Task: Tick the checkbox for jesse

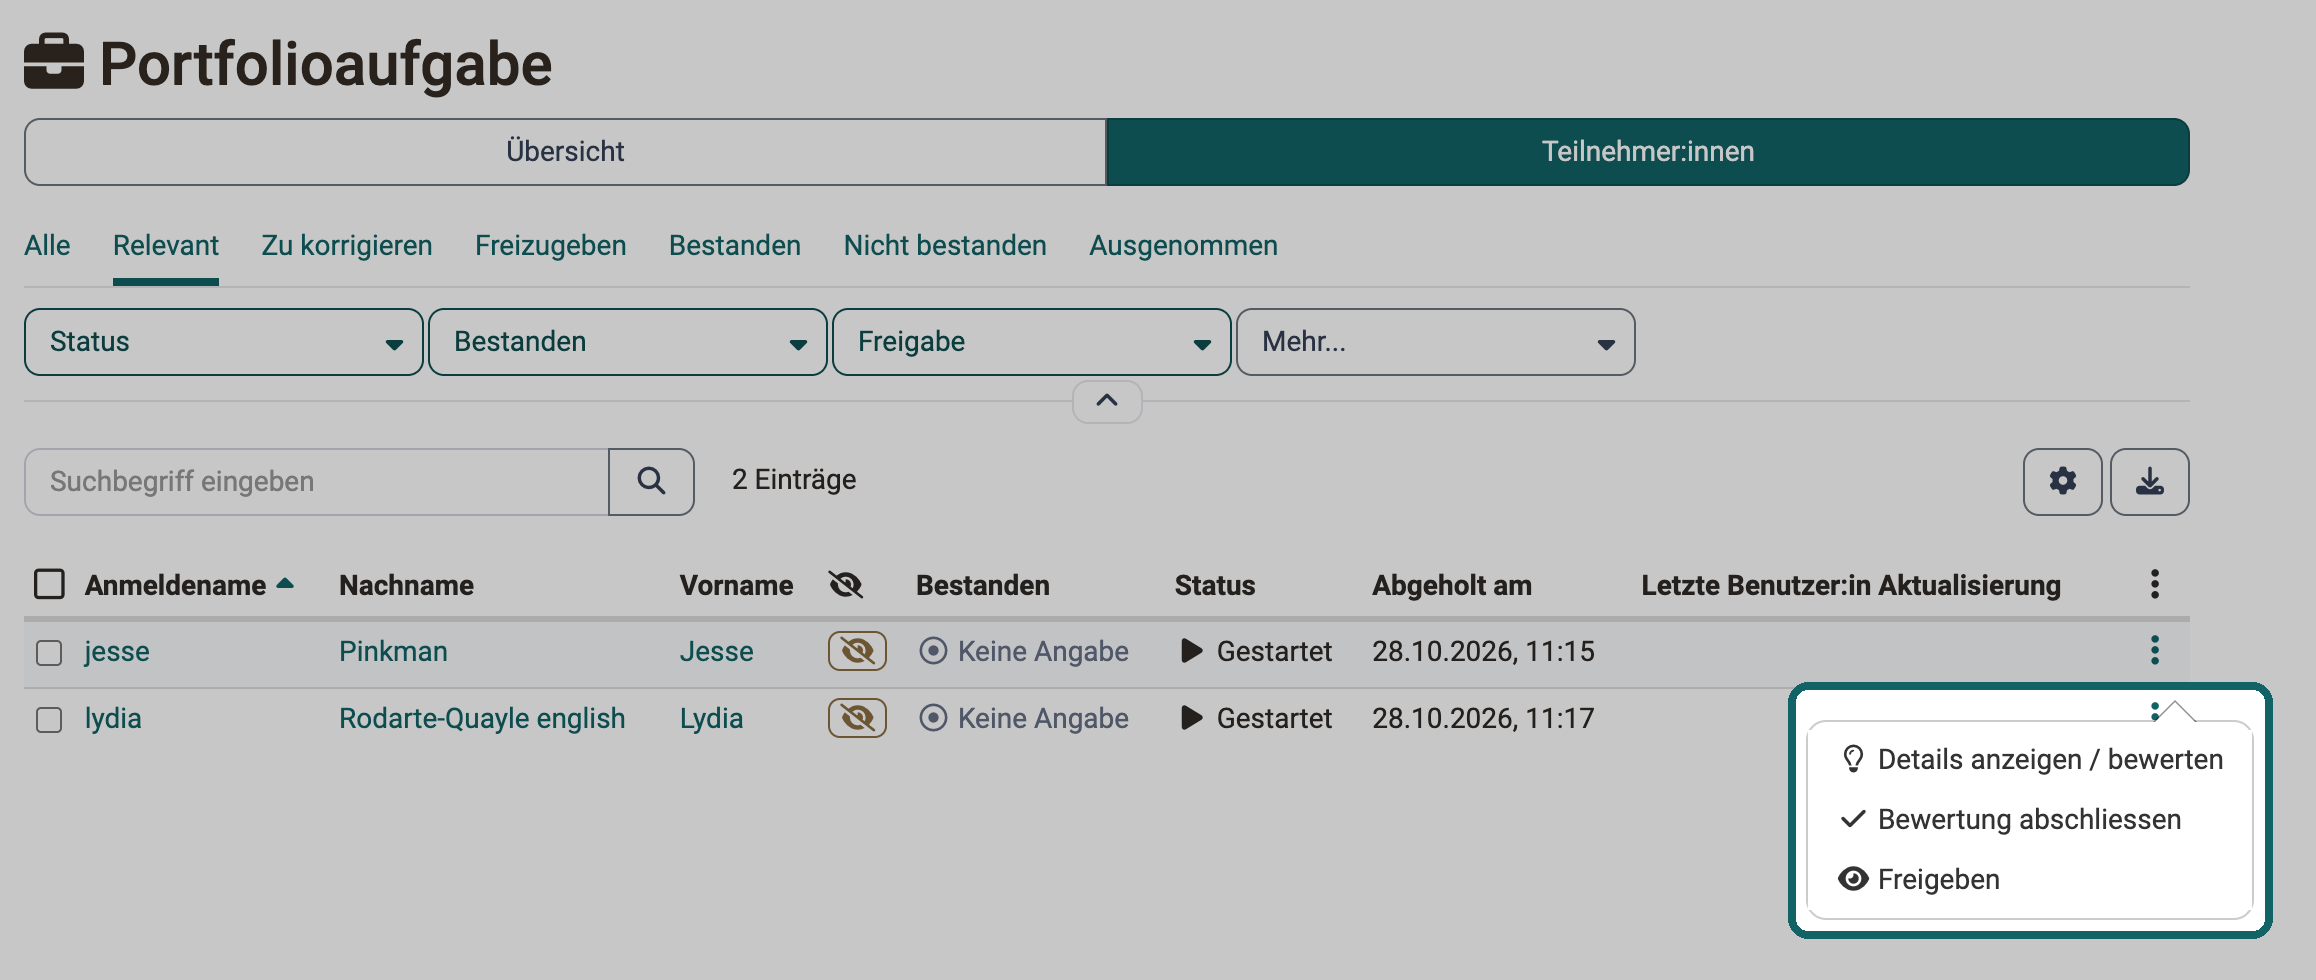Action: point(49,653)
